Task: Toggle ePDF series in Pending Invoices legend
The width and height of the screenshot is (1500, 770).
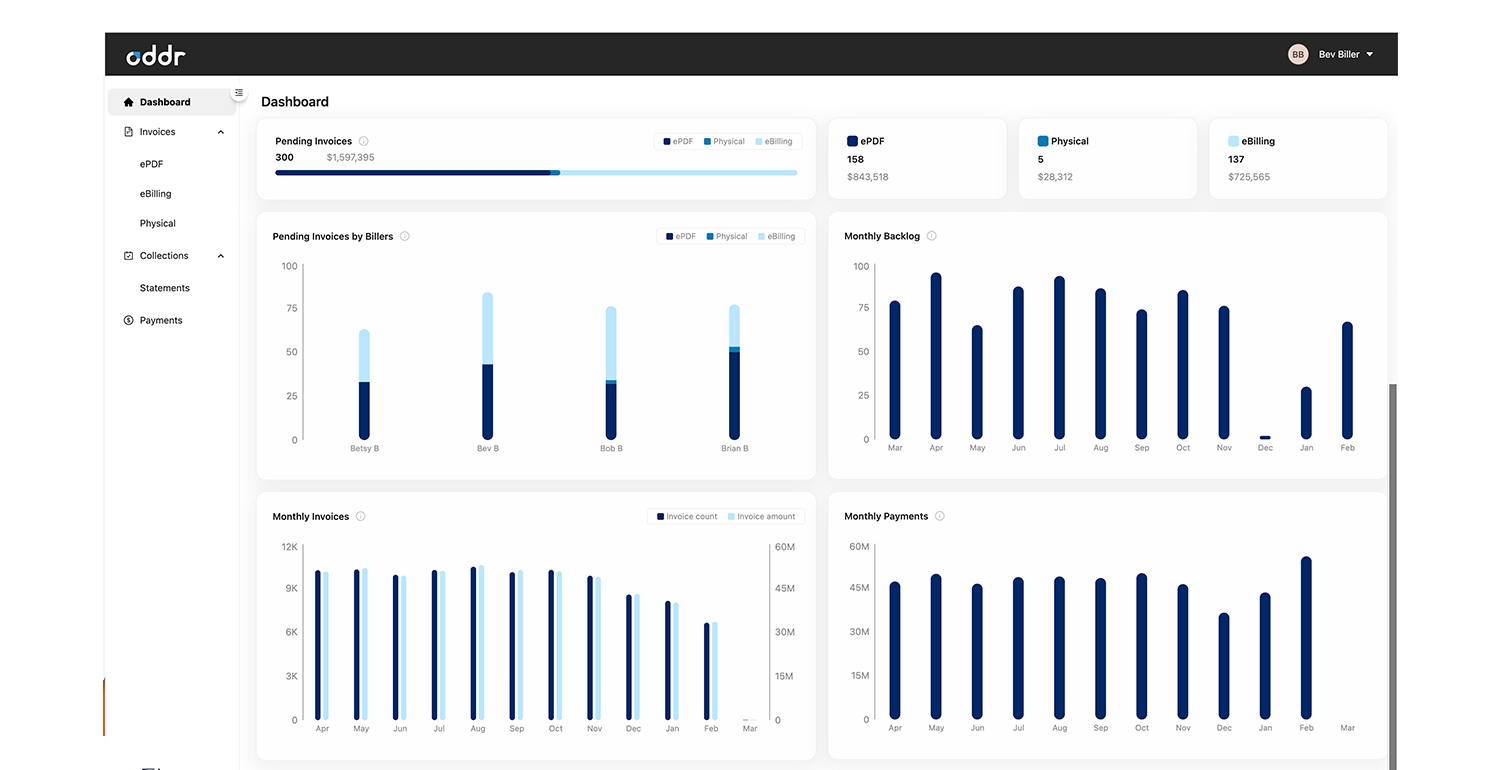Action: 678,142
